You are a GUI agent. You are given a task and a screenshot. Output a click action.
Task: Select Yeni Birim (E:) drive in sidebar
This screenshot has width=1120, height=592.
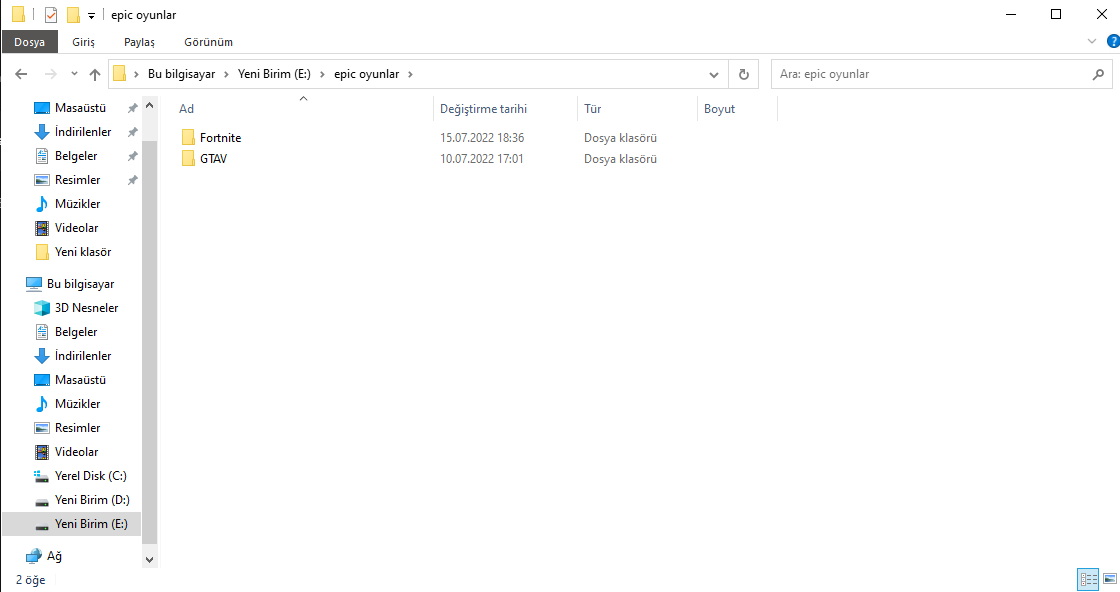point(71,524)
